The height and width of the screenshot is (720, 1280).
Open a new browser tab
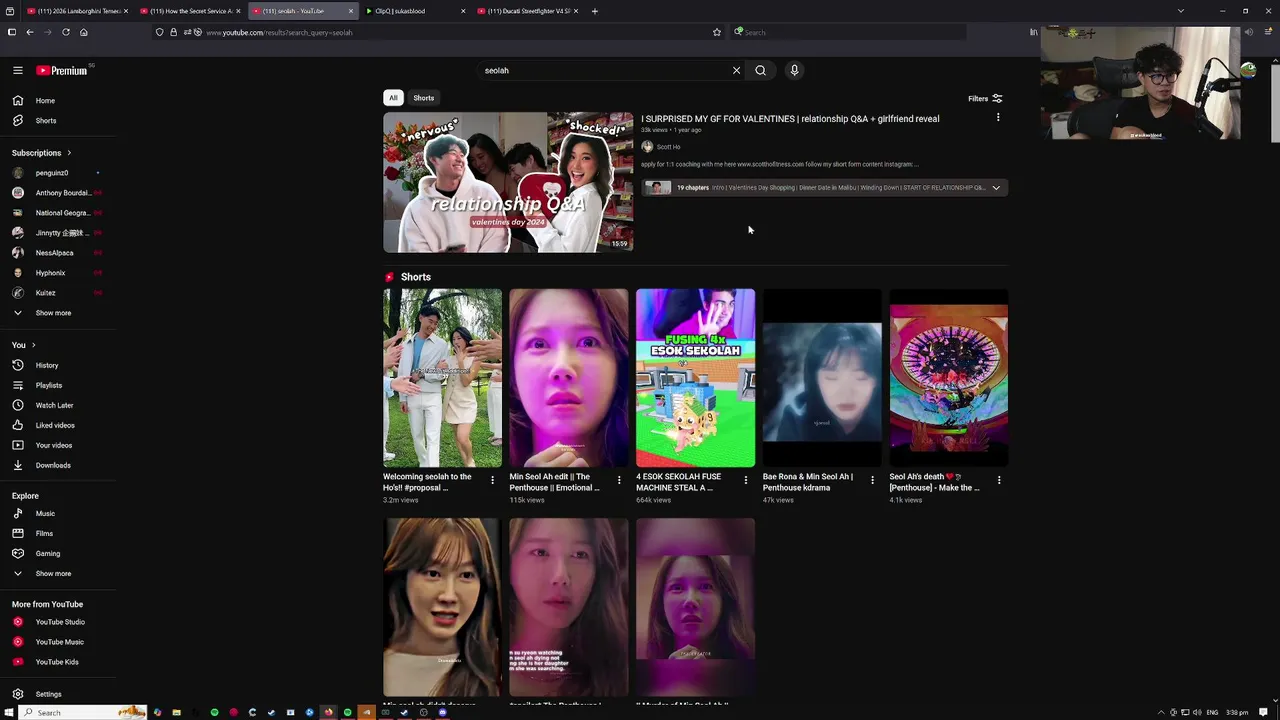pyautogui.click(x=595, y=11)
